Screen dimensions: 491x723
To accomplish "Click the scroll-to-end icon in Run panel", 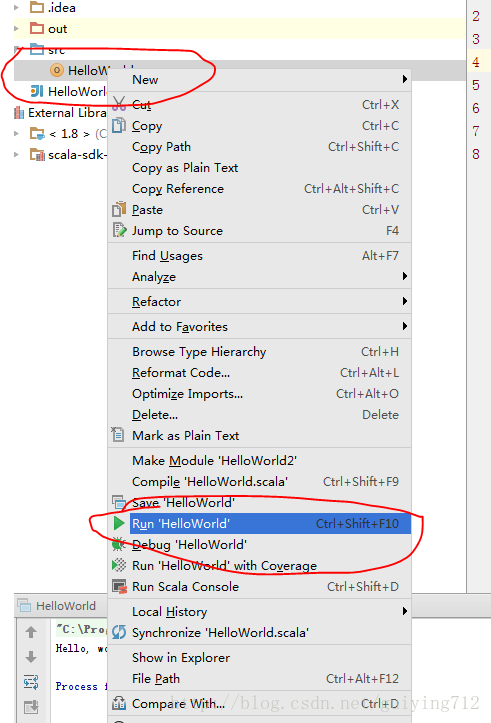I will pos(31,706).
